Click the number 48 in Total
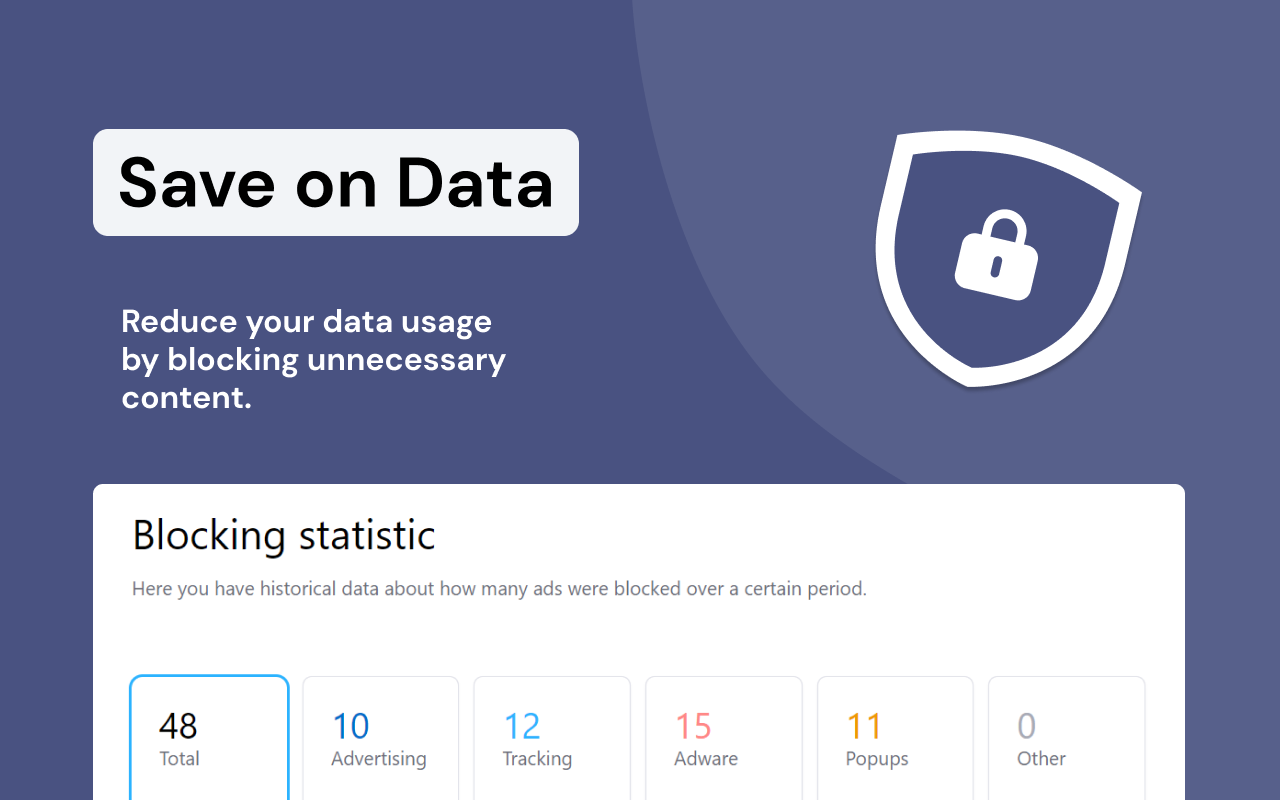The height and width of the screenshot is (800, 1280). point(179,726)
